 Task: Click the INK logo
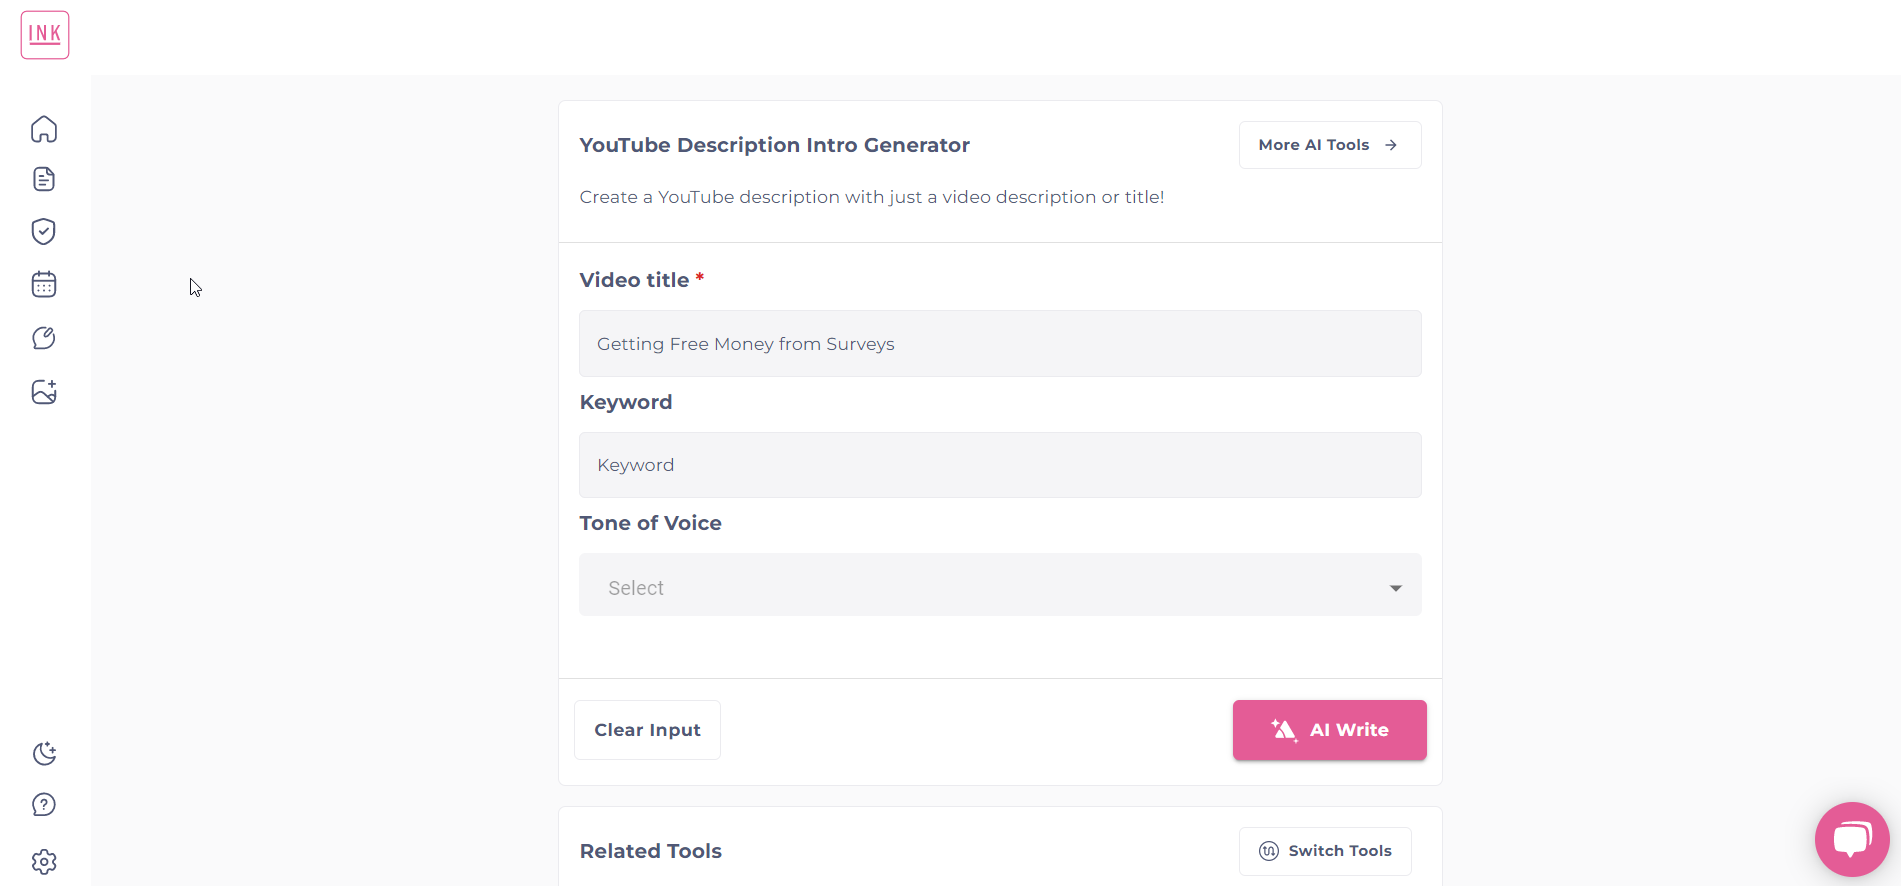(x=45, y=35)
